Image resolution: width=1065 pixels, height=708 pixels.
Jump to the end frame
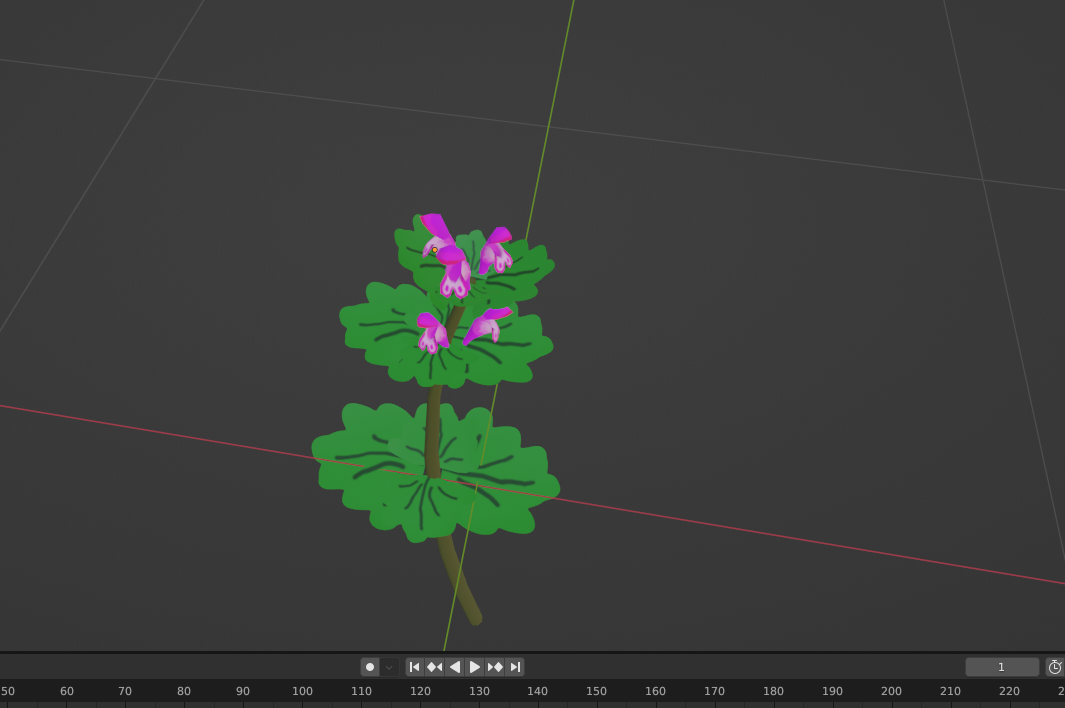coord(515,667)
